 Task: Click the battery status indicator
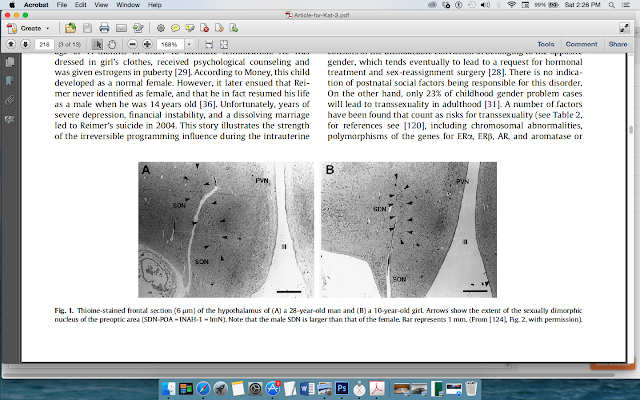547,5
